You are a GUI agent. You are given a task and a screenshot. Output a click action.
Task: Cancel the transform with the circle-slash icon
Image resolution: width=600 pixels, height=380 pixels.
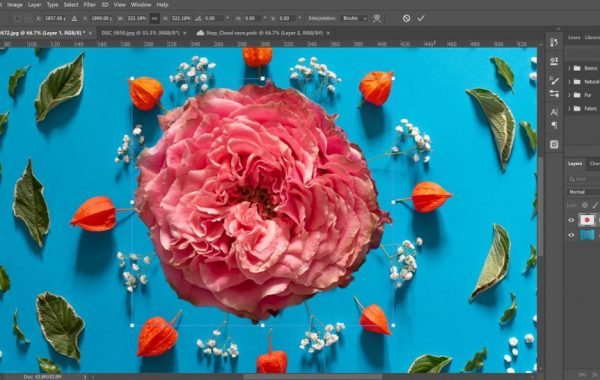pos(406,18)
